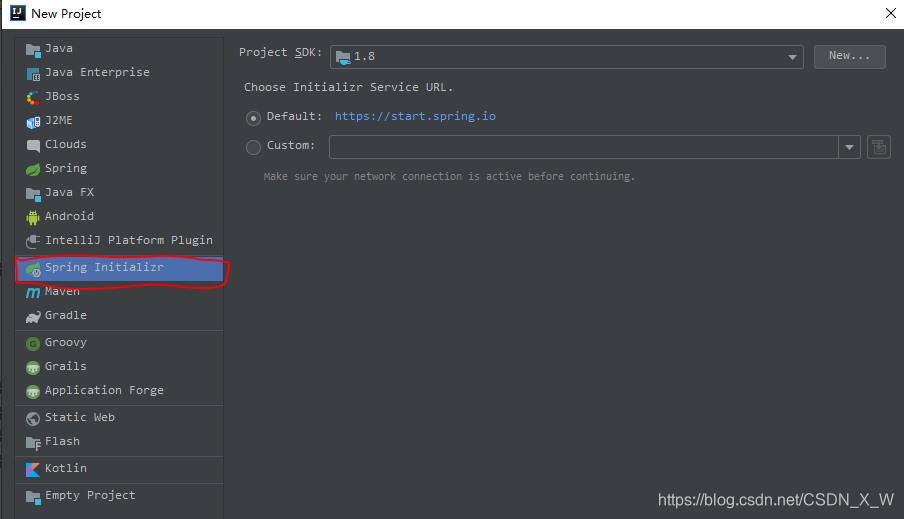Image resolution: width=904 pixels, height=519 pixels.
Task: Click the Java folder icon
Action: click(x=33, y=50)
